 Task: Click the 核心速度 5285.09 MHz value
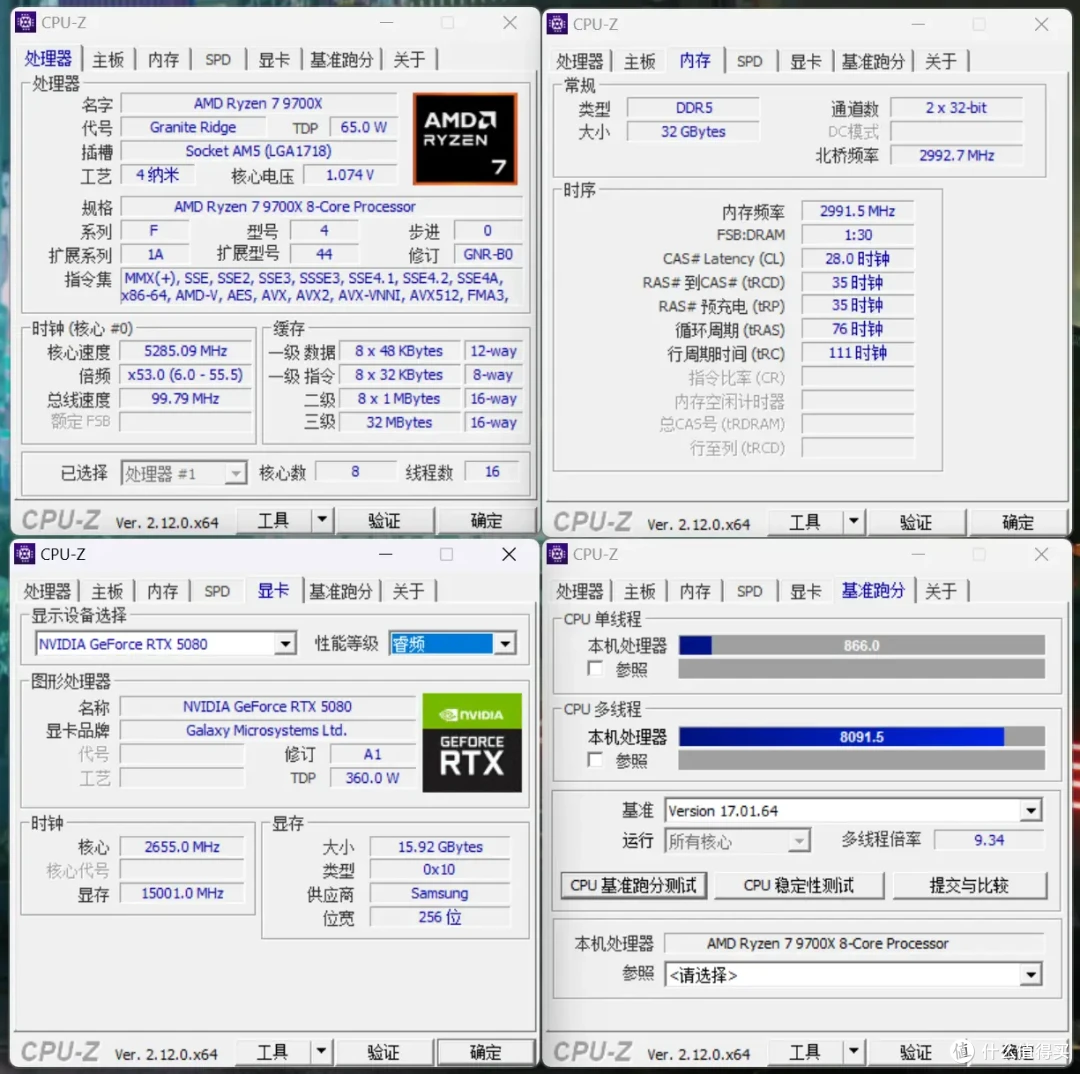point(185,351)
